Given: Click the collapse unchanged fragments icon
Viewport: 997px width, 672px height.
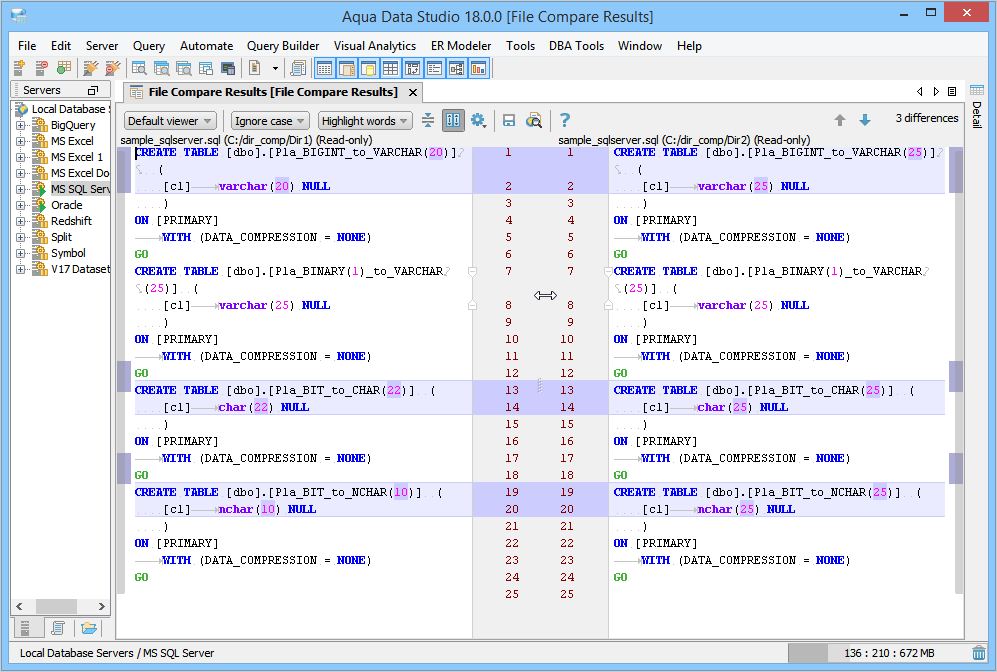Looking at the screenshot, I should click(x=428, y=120).
